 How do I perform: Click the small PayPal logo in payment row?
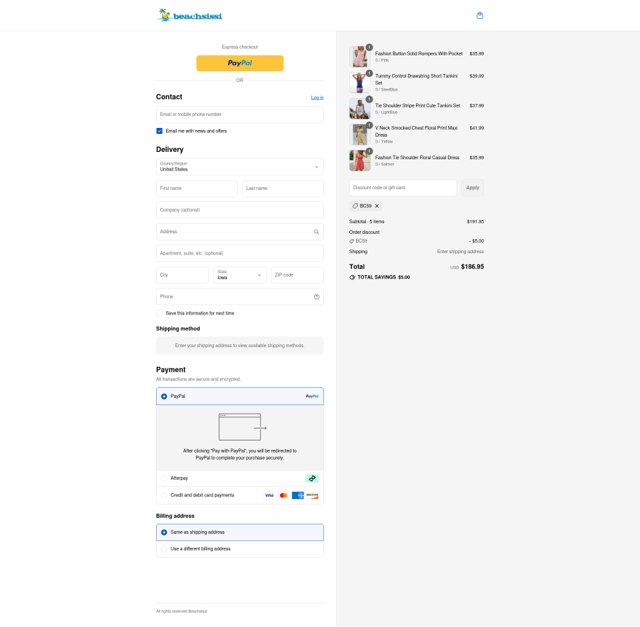tap(312, 396)
